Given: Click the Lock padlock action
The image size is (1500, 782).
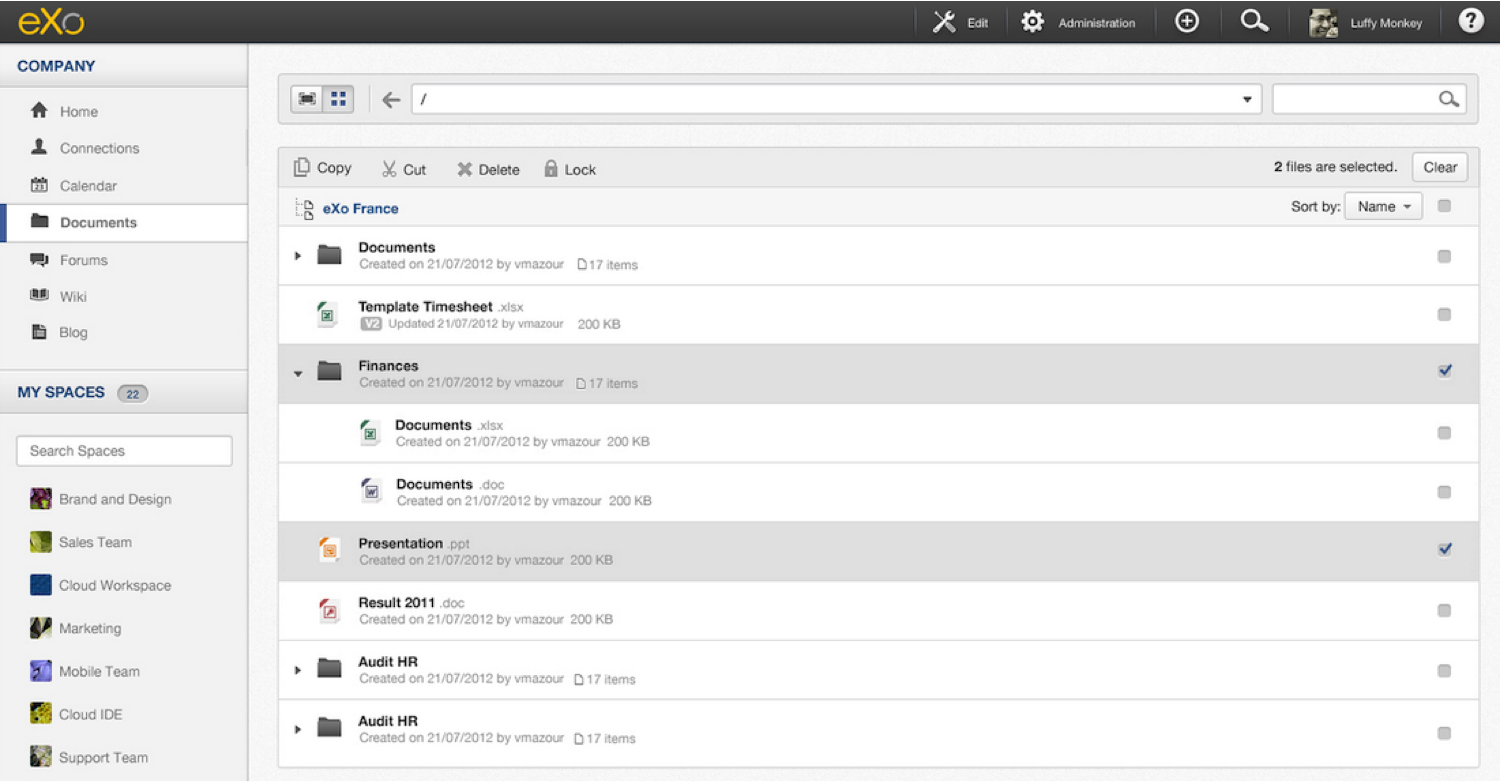Looking at the screenshot, I should (569, 169).
